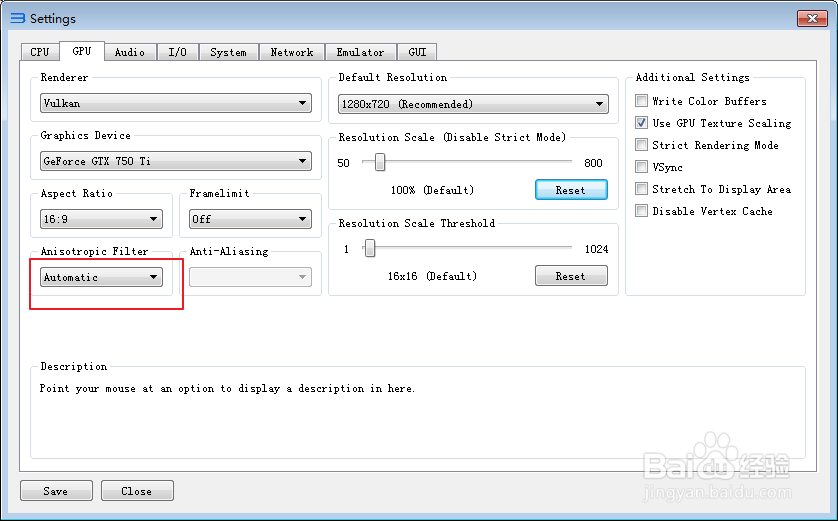838x521 pixels.
Task: Click the 'Renderer' group label
Action: click(x=64, y=77)
